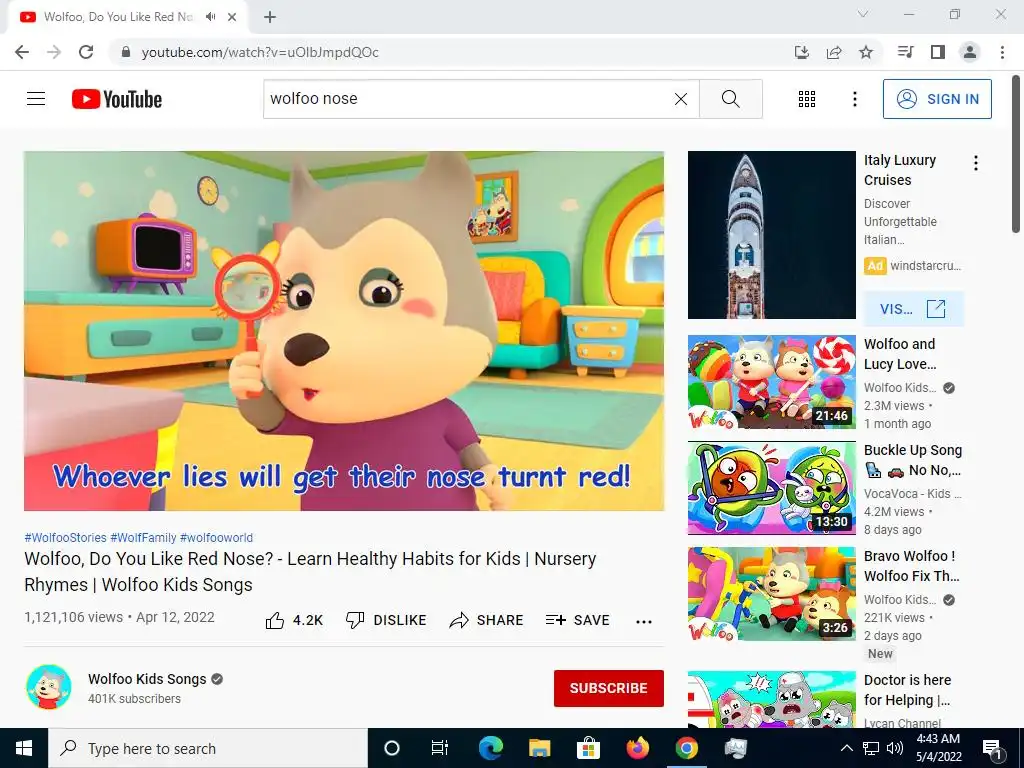This screenshot has height=768, width=1024.
Task: Go forward in browser history
Action: coord(54,52)
